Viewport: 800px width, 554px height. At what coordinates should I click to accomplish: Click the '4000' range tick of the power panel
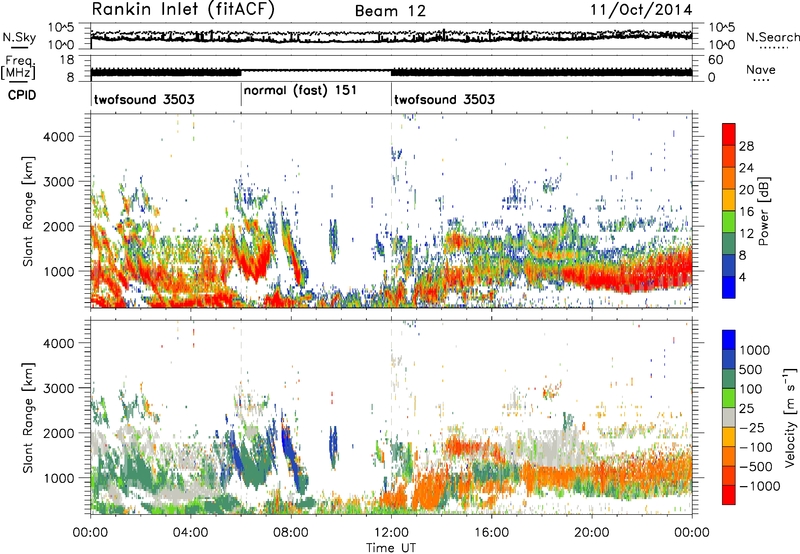[x=58, y=137]
